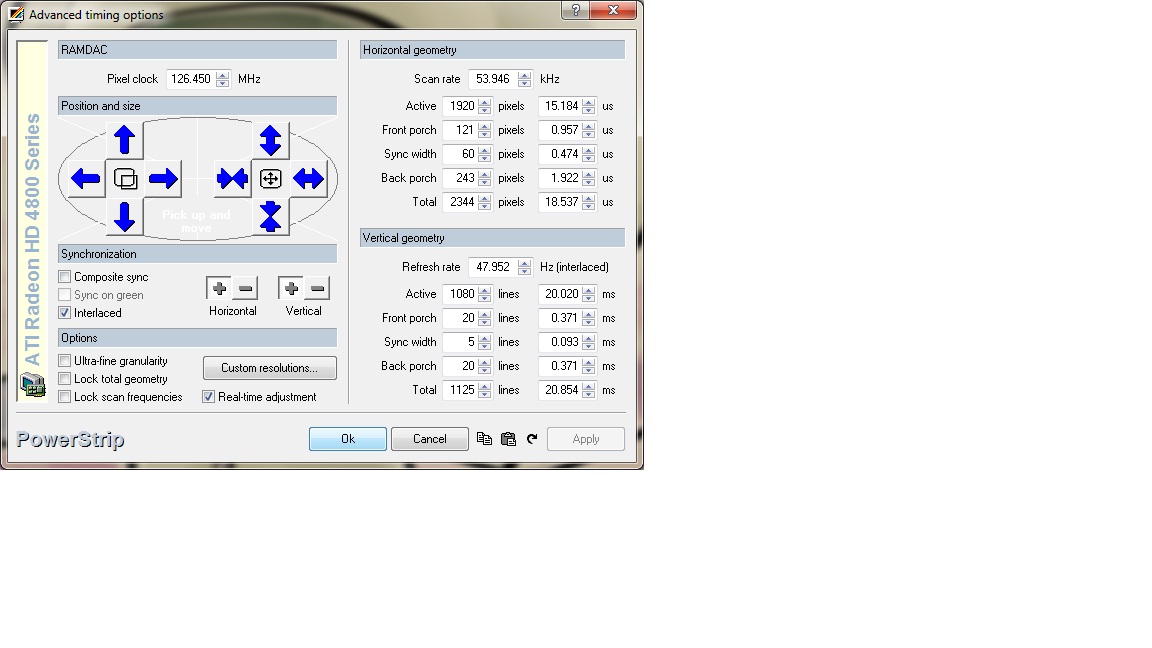Change horizontal Front porch pixels spinner
1152x648 pixels.
click(485, 130)
